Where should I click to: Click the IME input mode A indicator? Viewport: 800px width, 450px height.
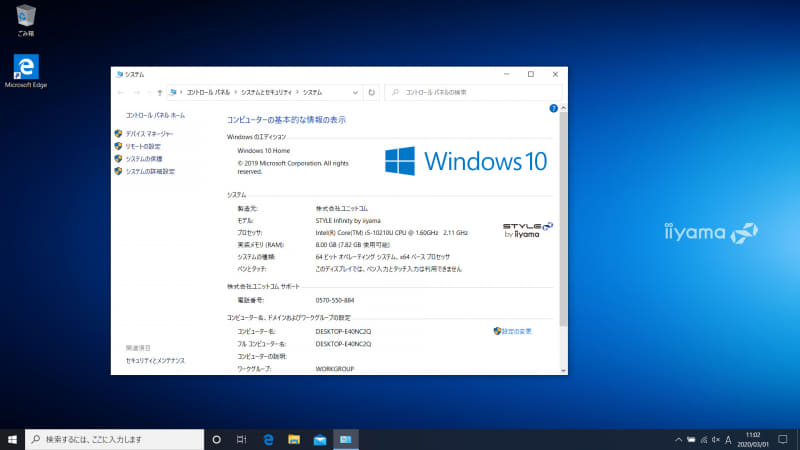tap(728, 439)
